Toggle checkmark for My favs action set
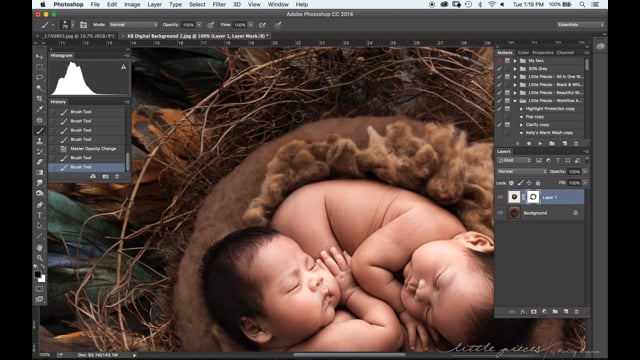Viewport: 640px width, 360px height. [x=499, y=61]
